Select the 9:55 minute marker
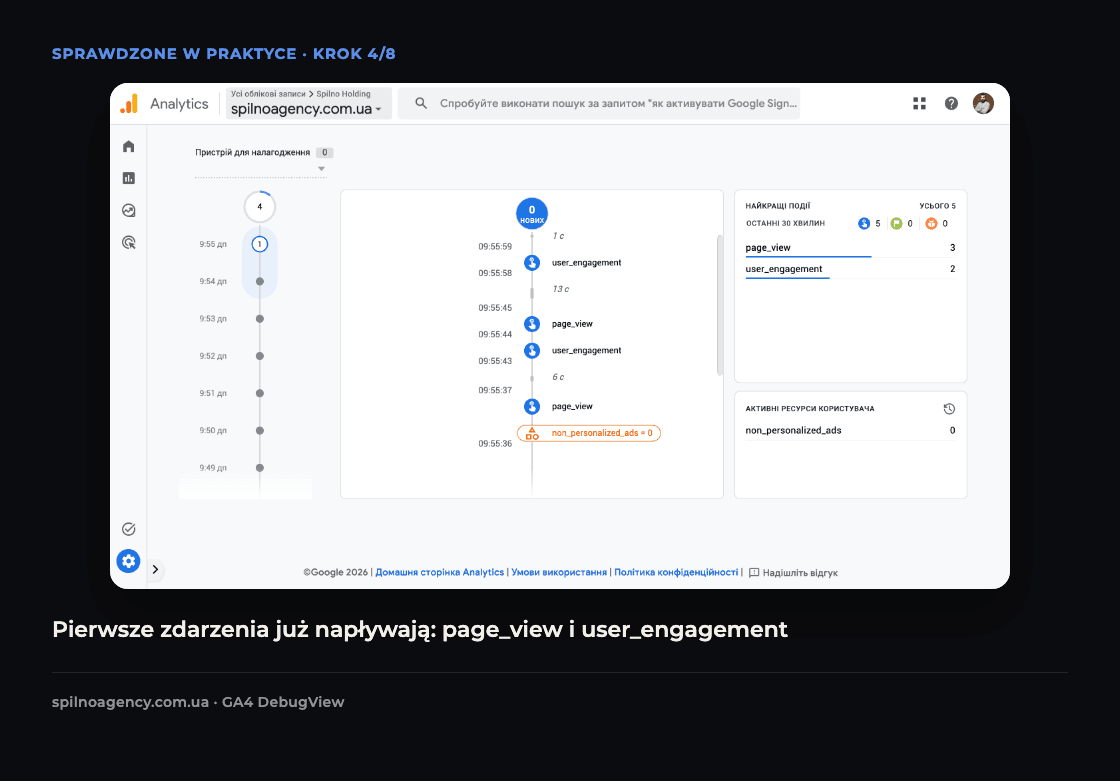1120x781 pixels. coord(259,244)
